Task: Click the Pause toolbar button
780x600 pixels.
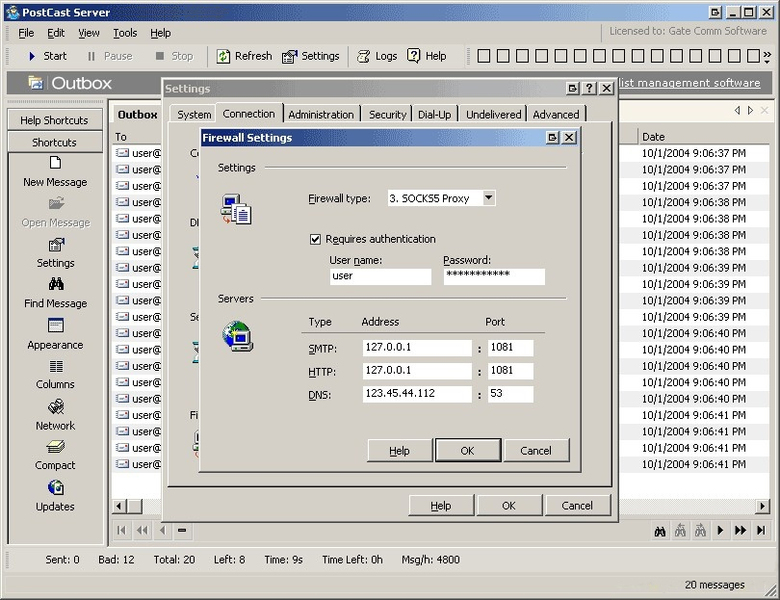Action: [x=109, y=56]
